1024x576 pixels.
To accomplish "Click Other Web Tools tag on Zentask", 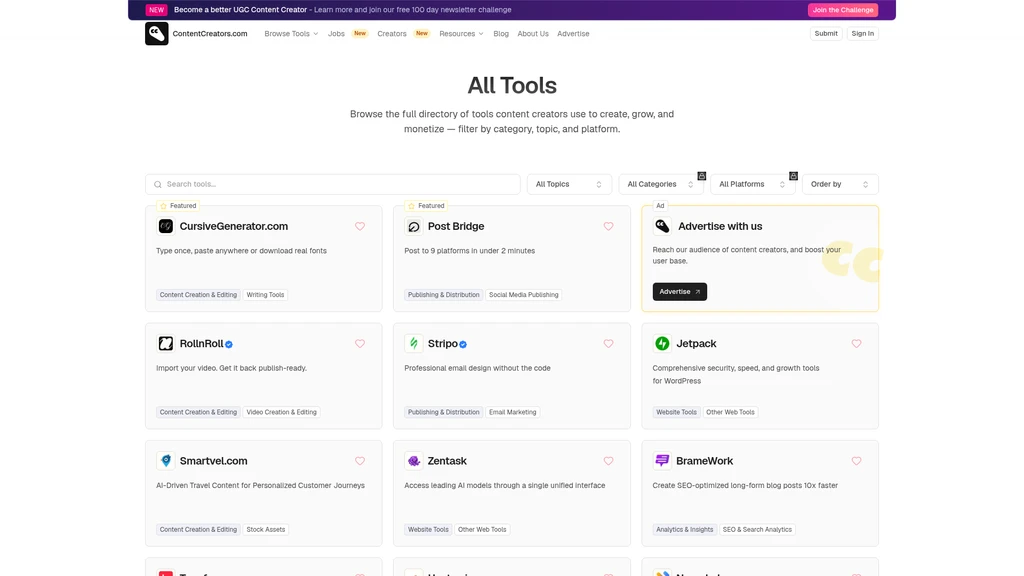I will tap(482, 530).
